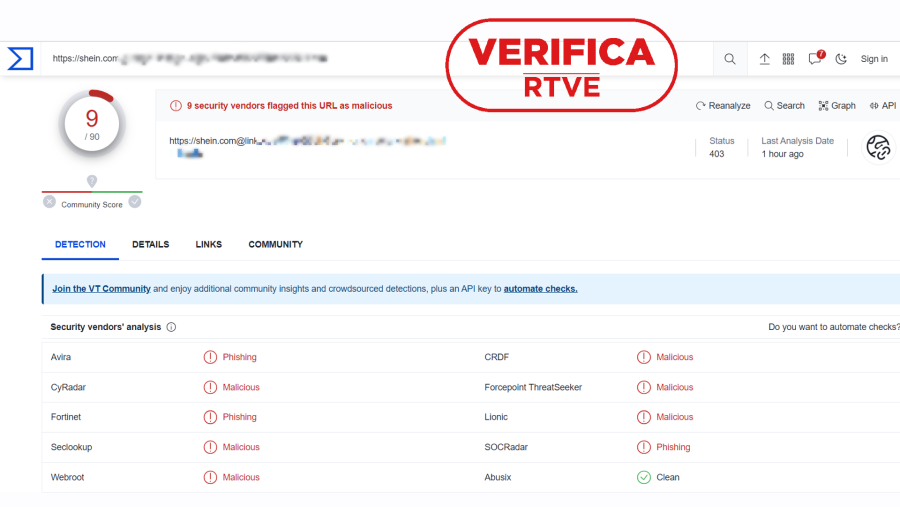This screenshot has width=900, height=507.
Task: Click the Avira Phishing warning icon
Action: pos(210,357)
